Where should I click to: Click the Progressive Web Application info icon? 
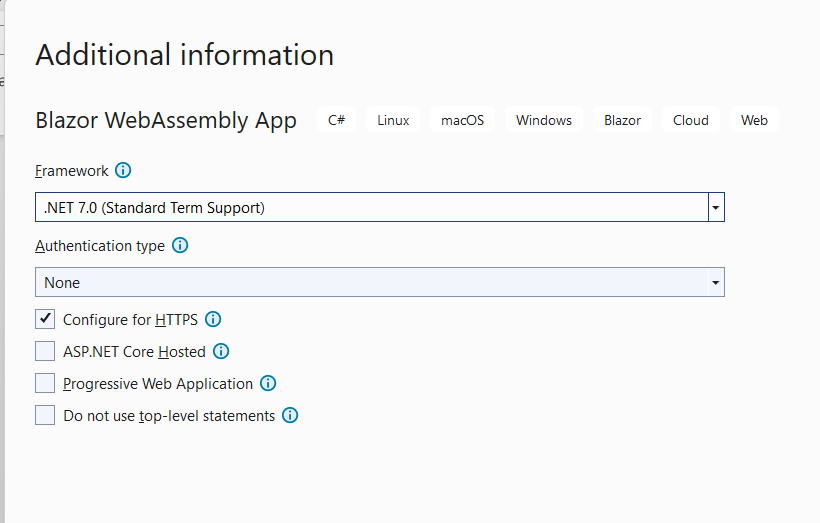(x=268, y=384)
